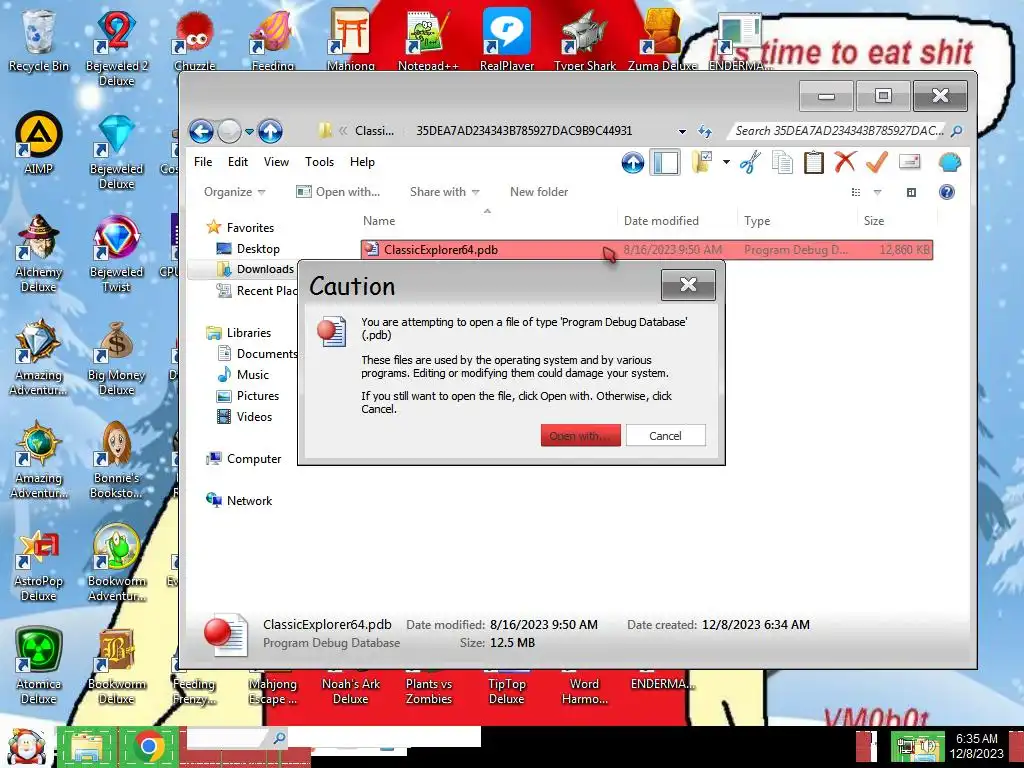Expand the Organize dropdown
The image size is (1024, 768).
(x=234, y=192)
